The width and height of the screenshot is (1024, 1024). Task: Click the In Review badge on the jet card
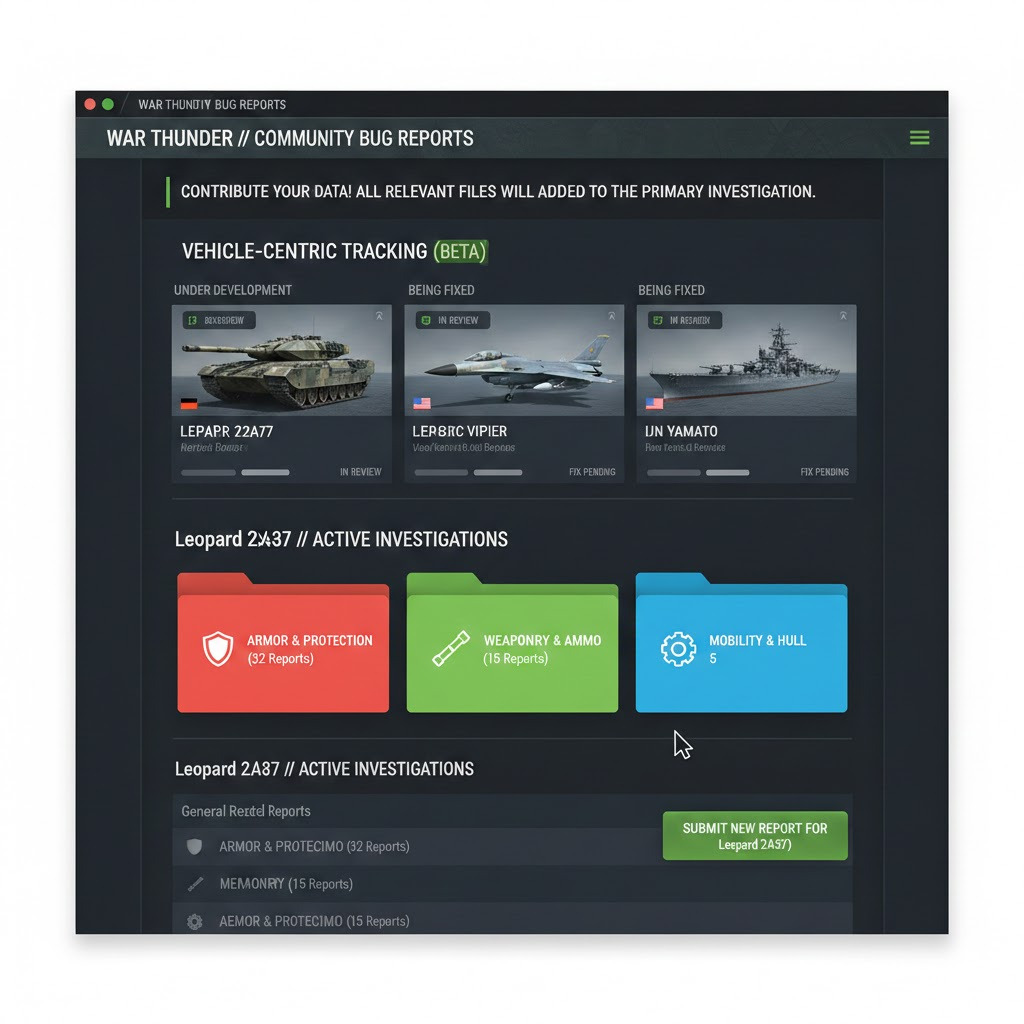tap(452, 321)
